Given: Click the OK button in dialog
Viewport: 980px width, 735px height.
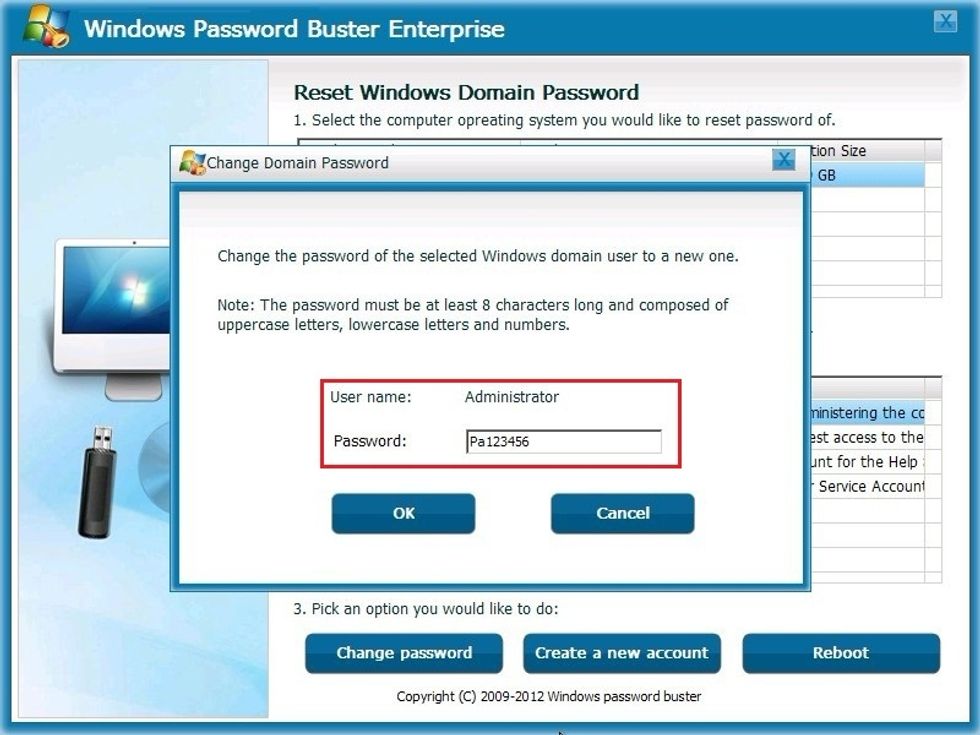Looking at the screenshot, I should [x=403, y=513].
